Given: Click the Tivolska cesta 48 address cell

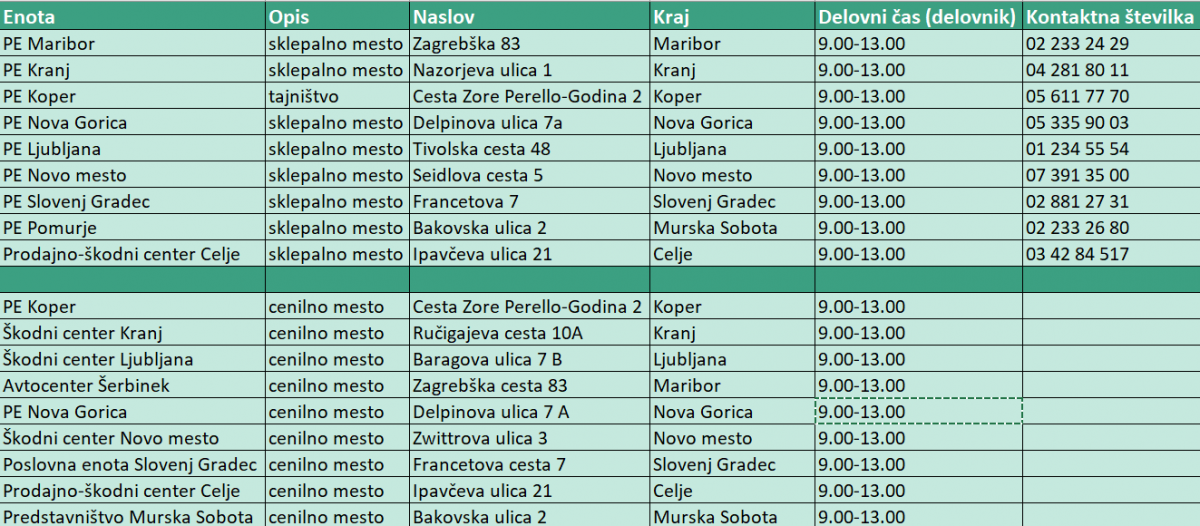Looking at the screenshot, I should (530, 149).
